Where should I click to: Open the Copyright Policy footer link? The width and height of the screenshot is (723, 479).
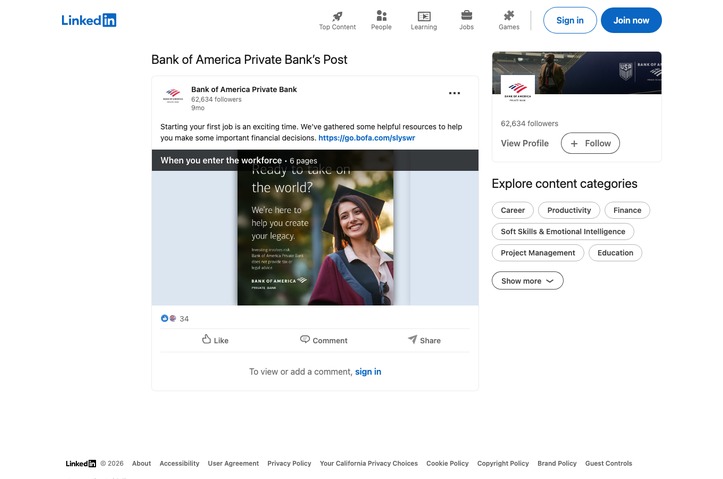coord(503,463)
